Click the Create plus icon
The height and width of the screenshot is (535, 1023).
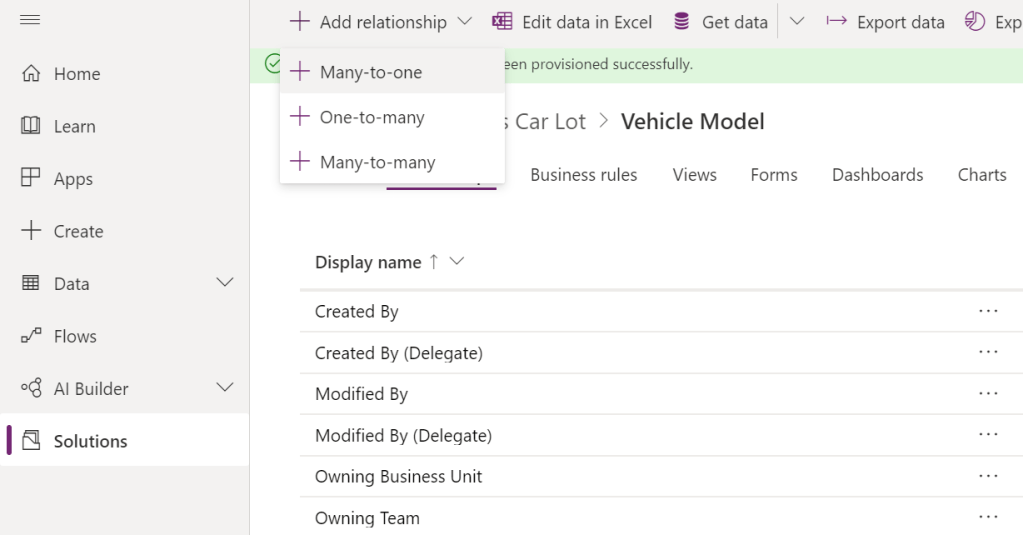click(31, 231)
